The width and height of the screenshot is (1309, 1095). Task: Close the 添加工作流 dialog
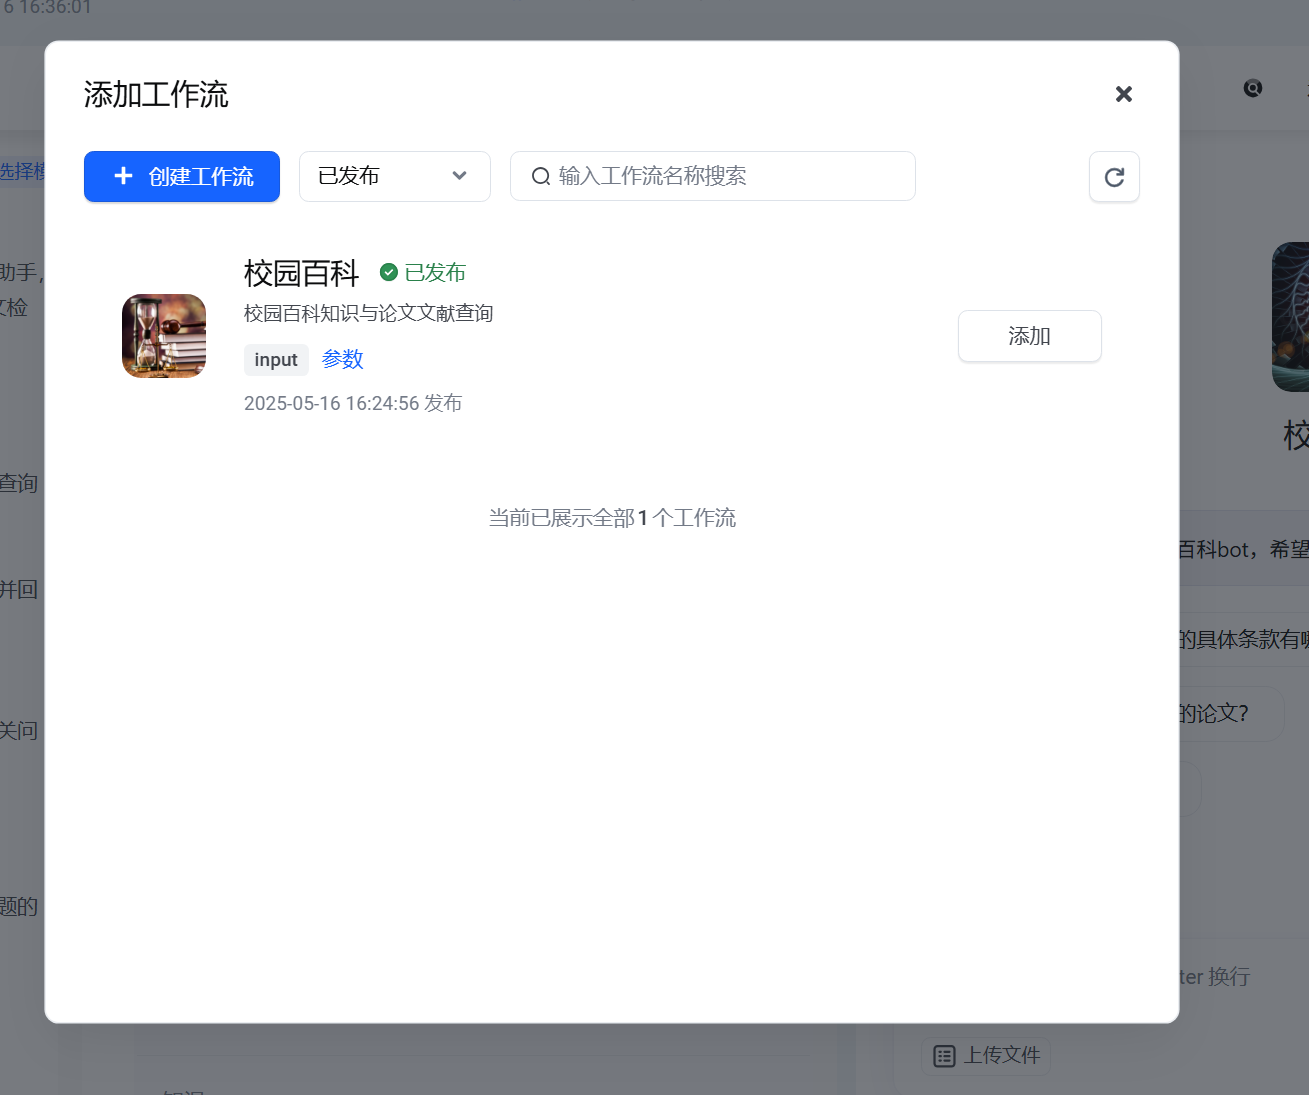[1124, 94]
